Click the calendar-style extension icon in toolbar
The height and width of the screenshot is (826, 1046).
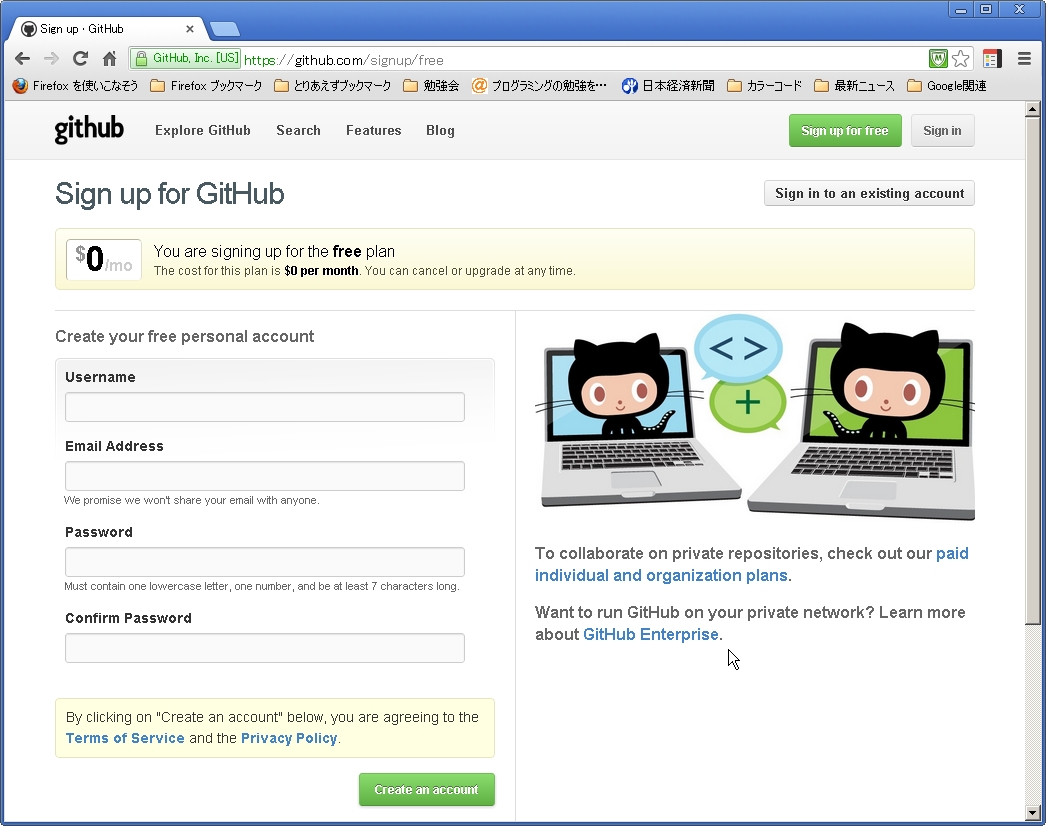point(992,59)
